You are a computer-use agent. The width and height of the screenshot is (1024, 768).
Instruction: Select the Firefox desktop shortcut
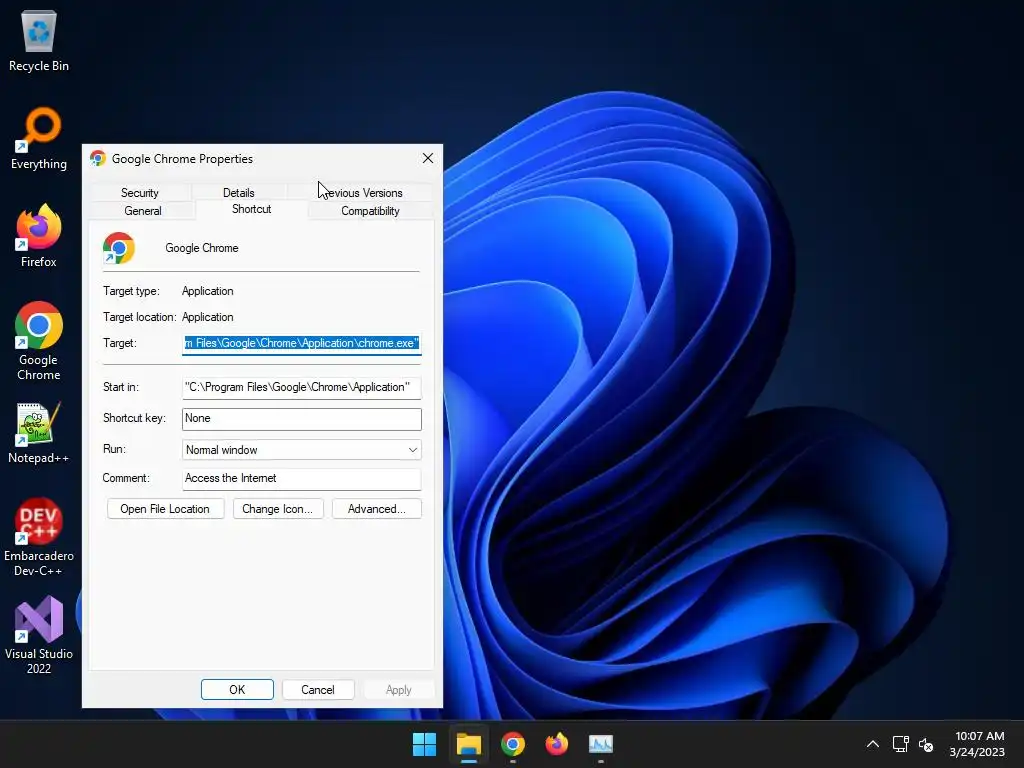pyautogui.click(x=39, y=236)
